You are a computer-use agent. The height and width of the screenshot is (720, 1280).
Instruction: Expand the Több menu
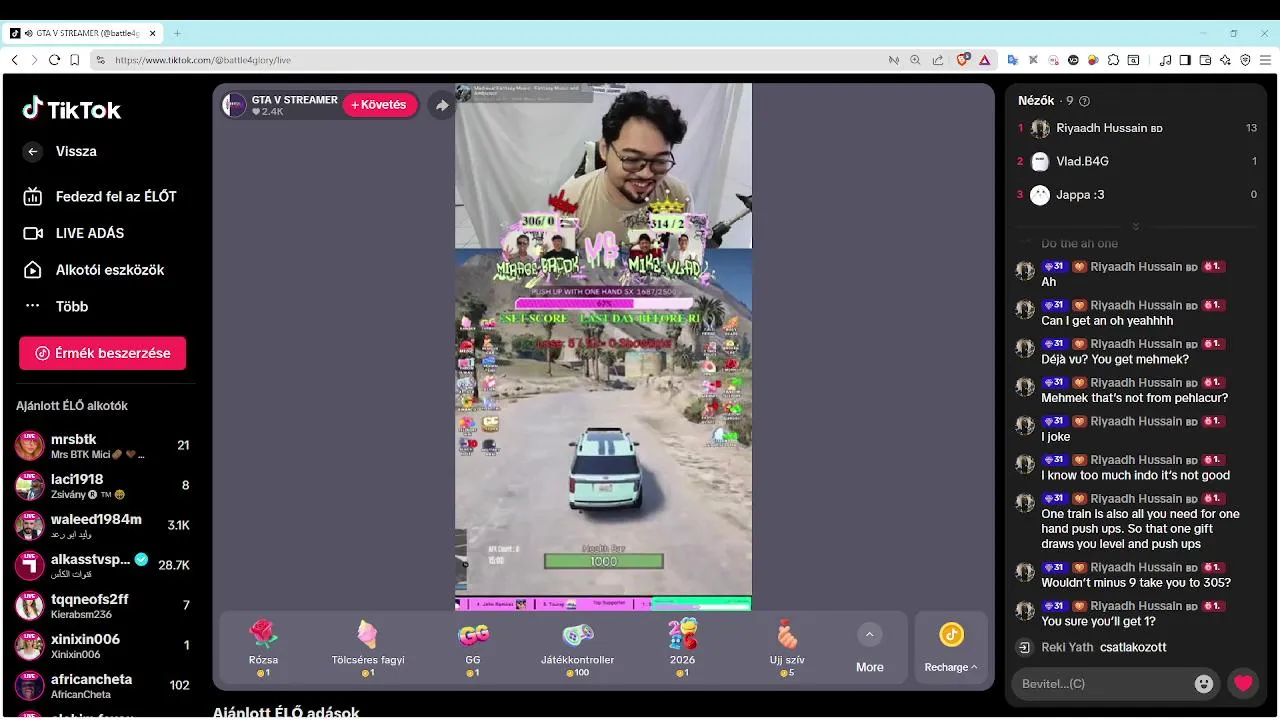tap(57, 306)
